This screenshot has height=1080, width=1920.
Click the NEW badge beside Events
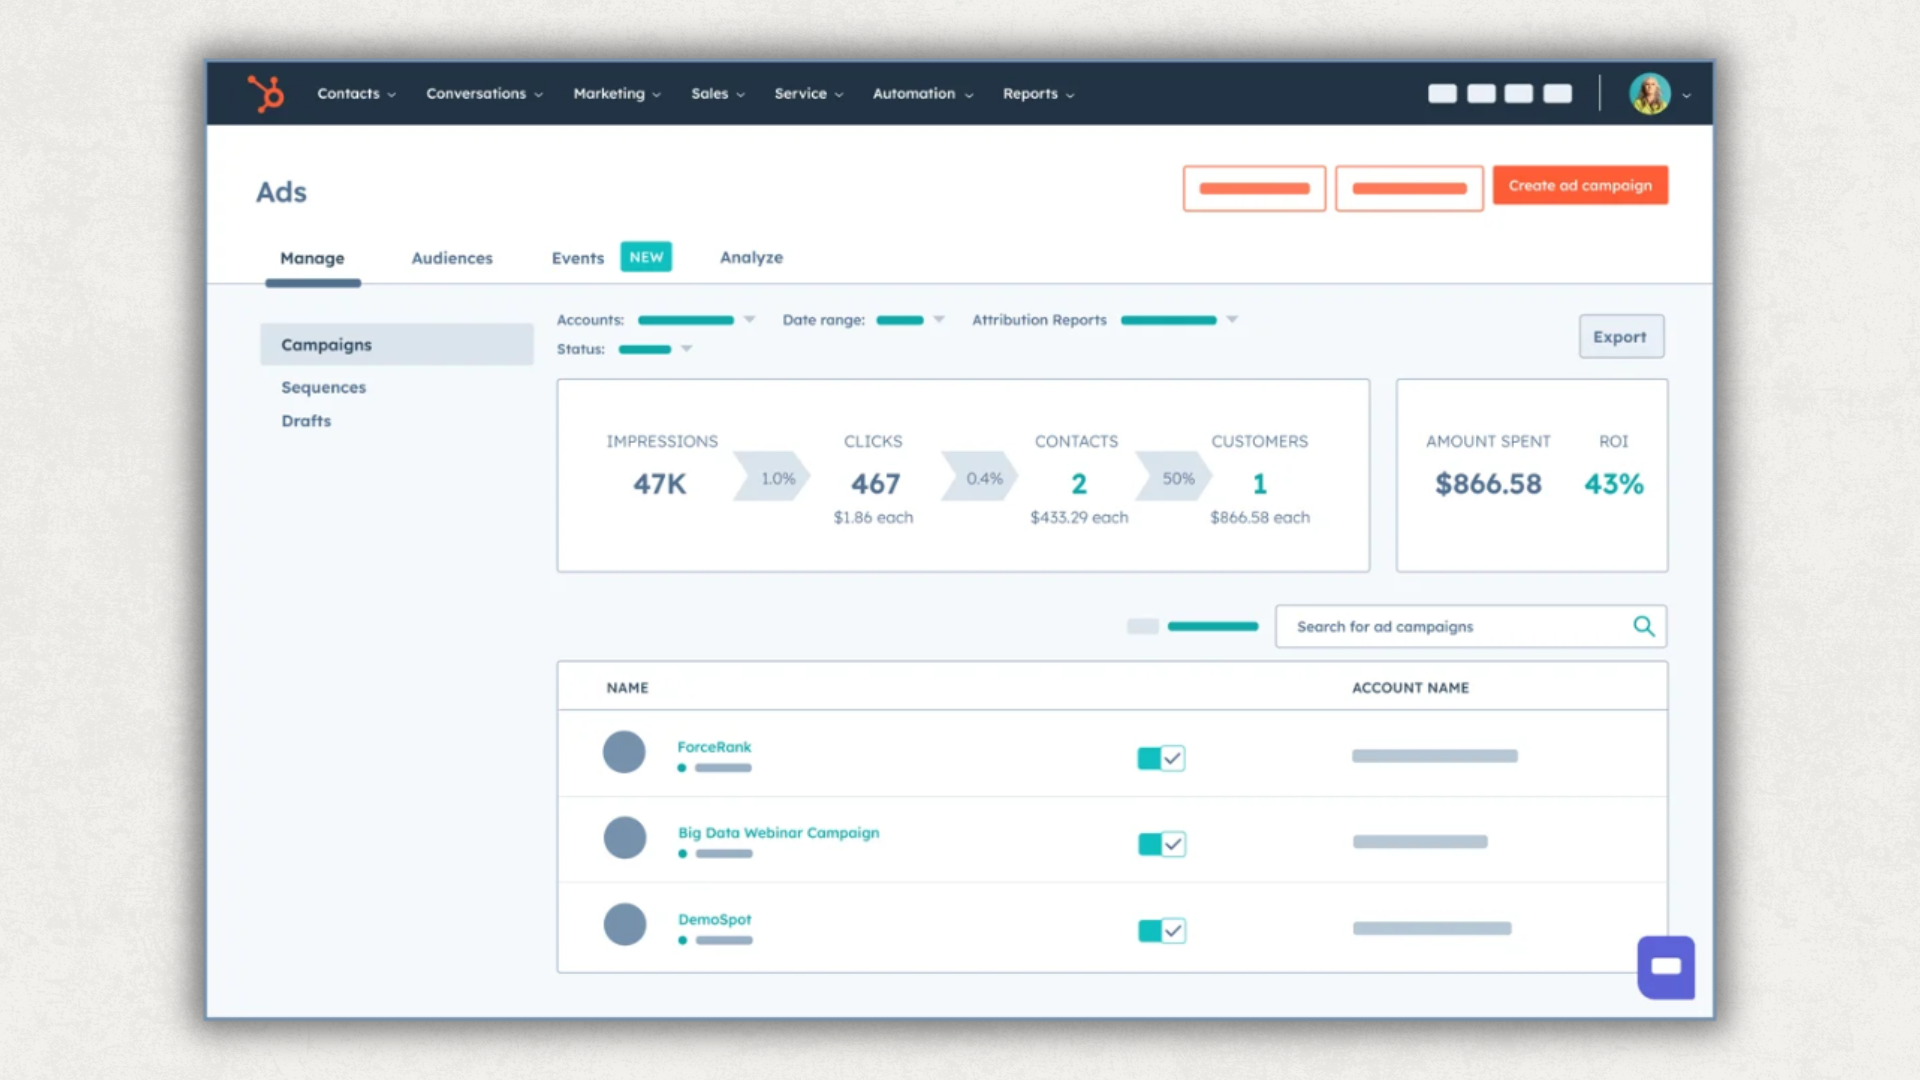pos(646,257)
